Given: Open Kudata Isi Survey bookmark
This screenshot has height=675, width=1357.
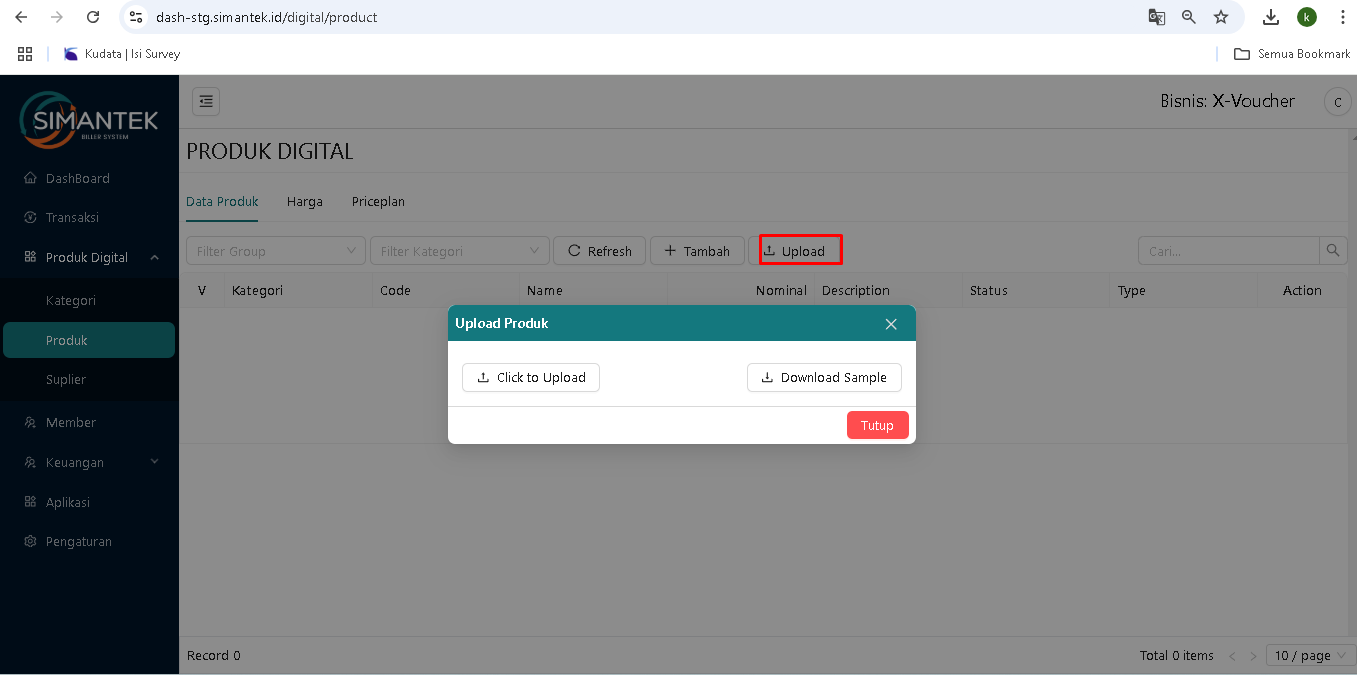Looking at the screenshot, I should 122,54.
